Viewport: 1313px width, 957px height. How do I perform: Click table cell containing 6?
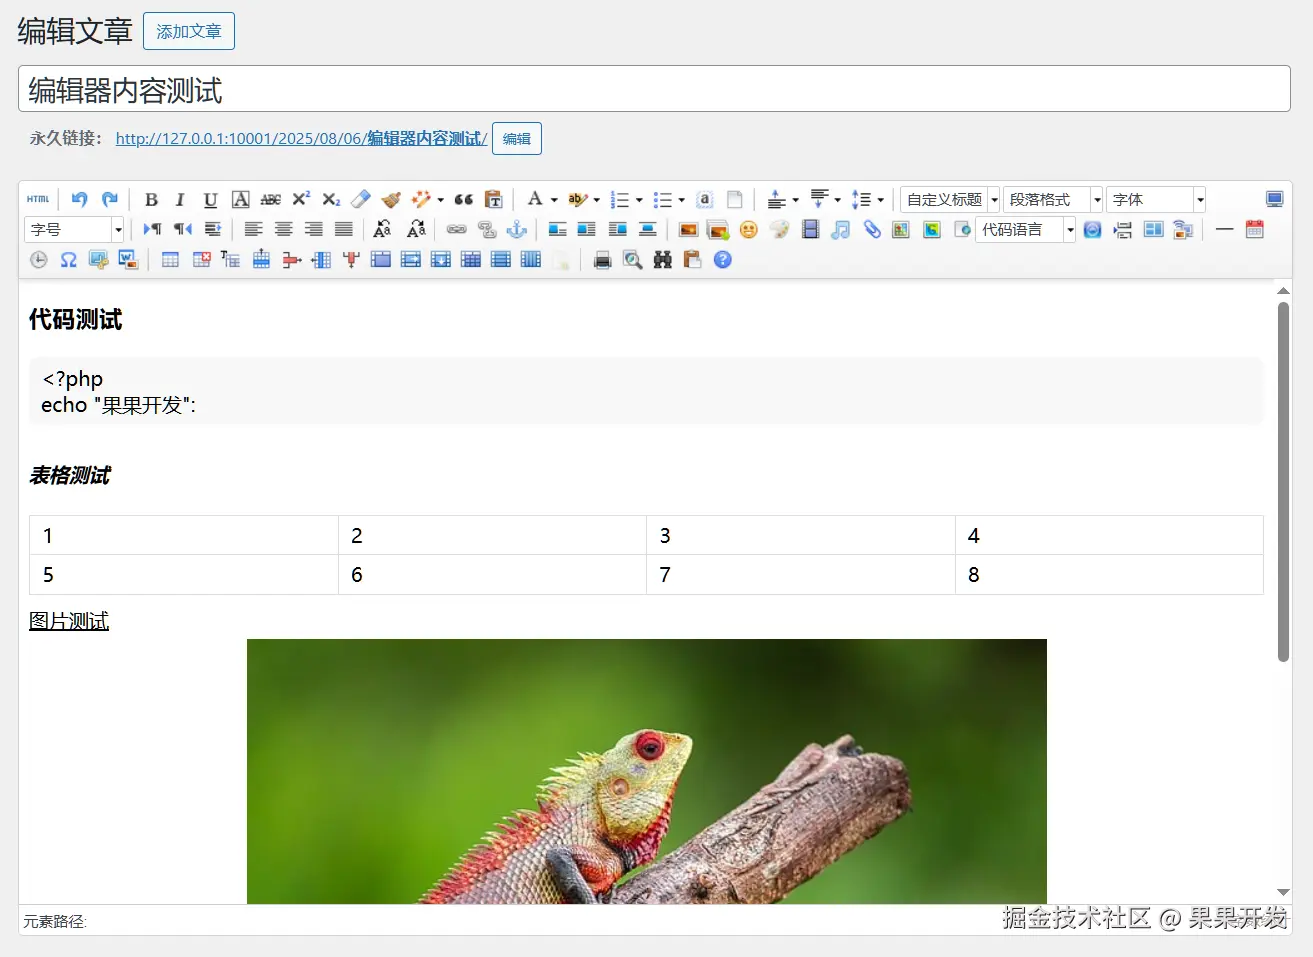[492, 575]
